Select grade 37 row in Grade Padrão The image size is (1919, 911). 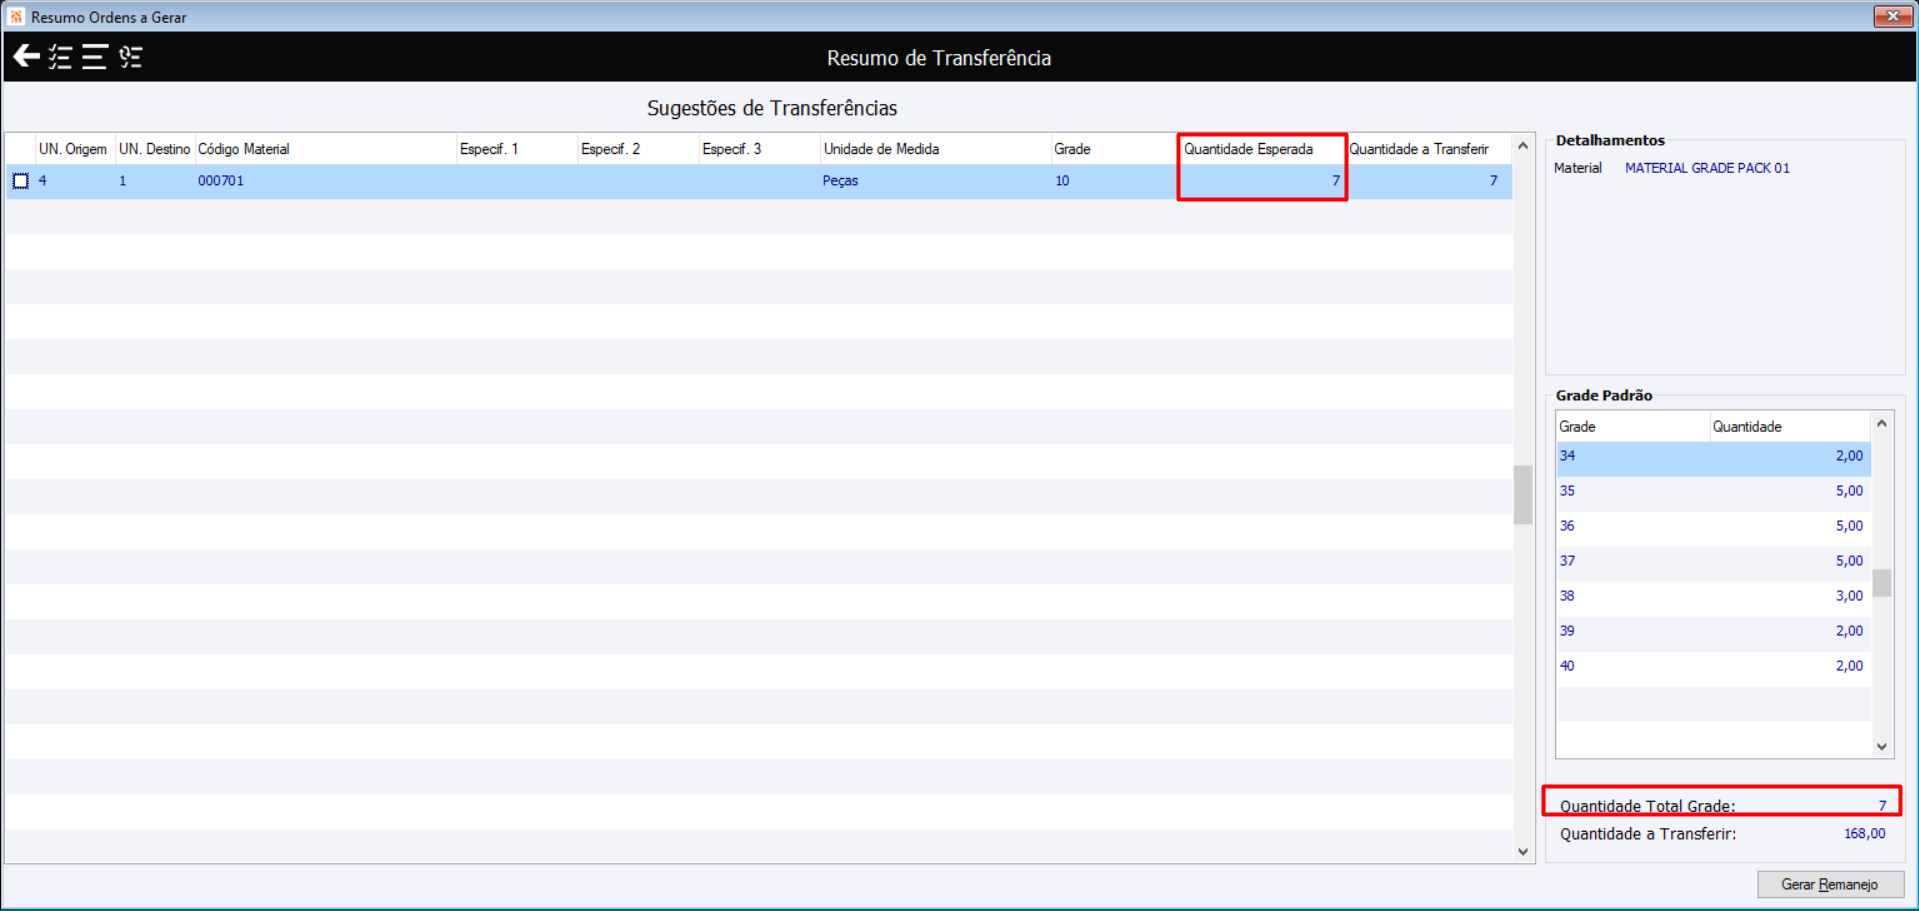point(1713,562)
